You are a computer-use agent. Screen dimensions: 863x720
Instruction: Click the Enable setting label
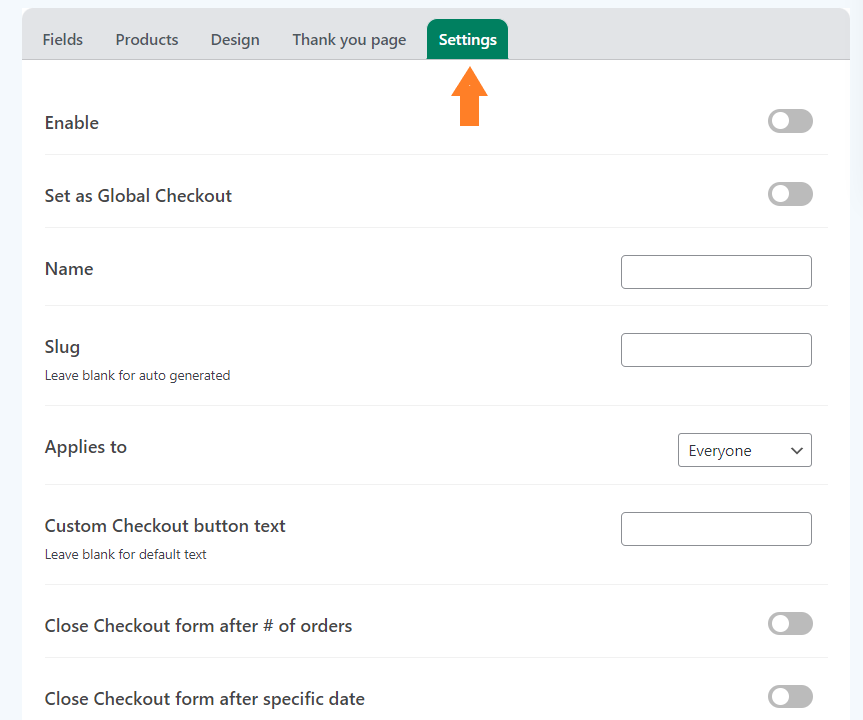coord(72,123)
